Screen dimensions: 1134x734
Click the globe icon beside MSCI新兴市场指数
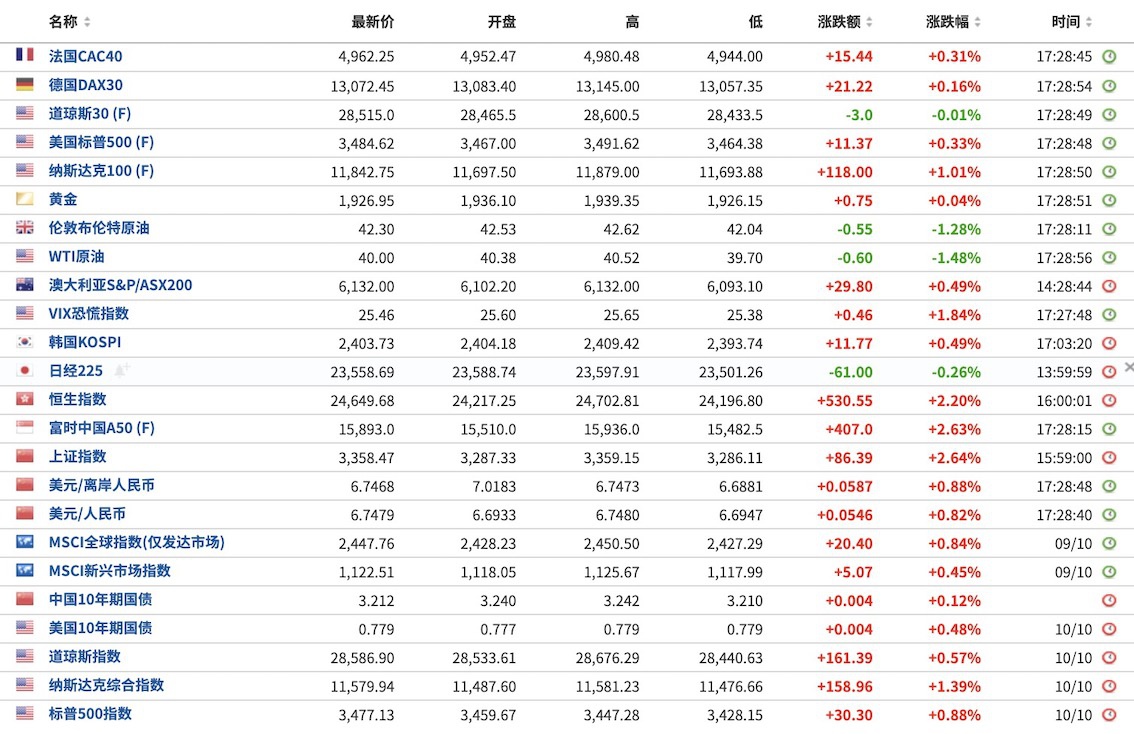25,571
